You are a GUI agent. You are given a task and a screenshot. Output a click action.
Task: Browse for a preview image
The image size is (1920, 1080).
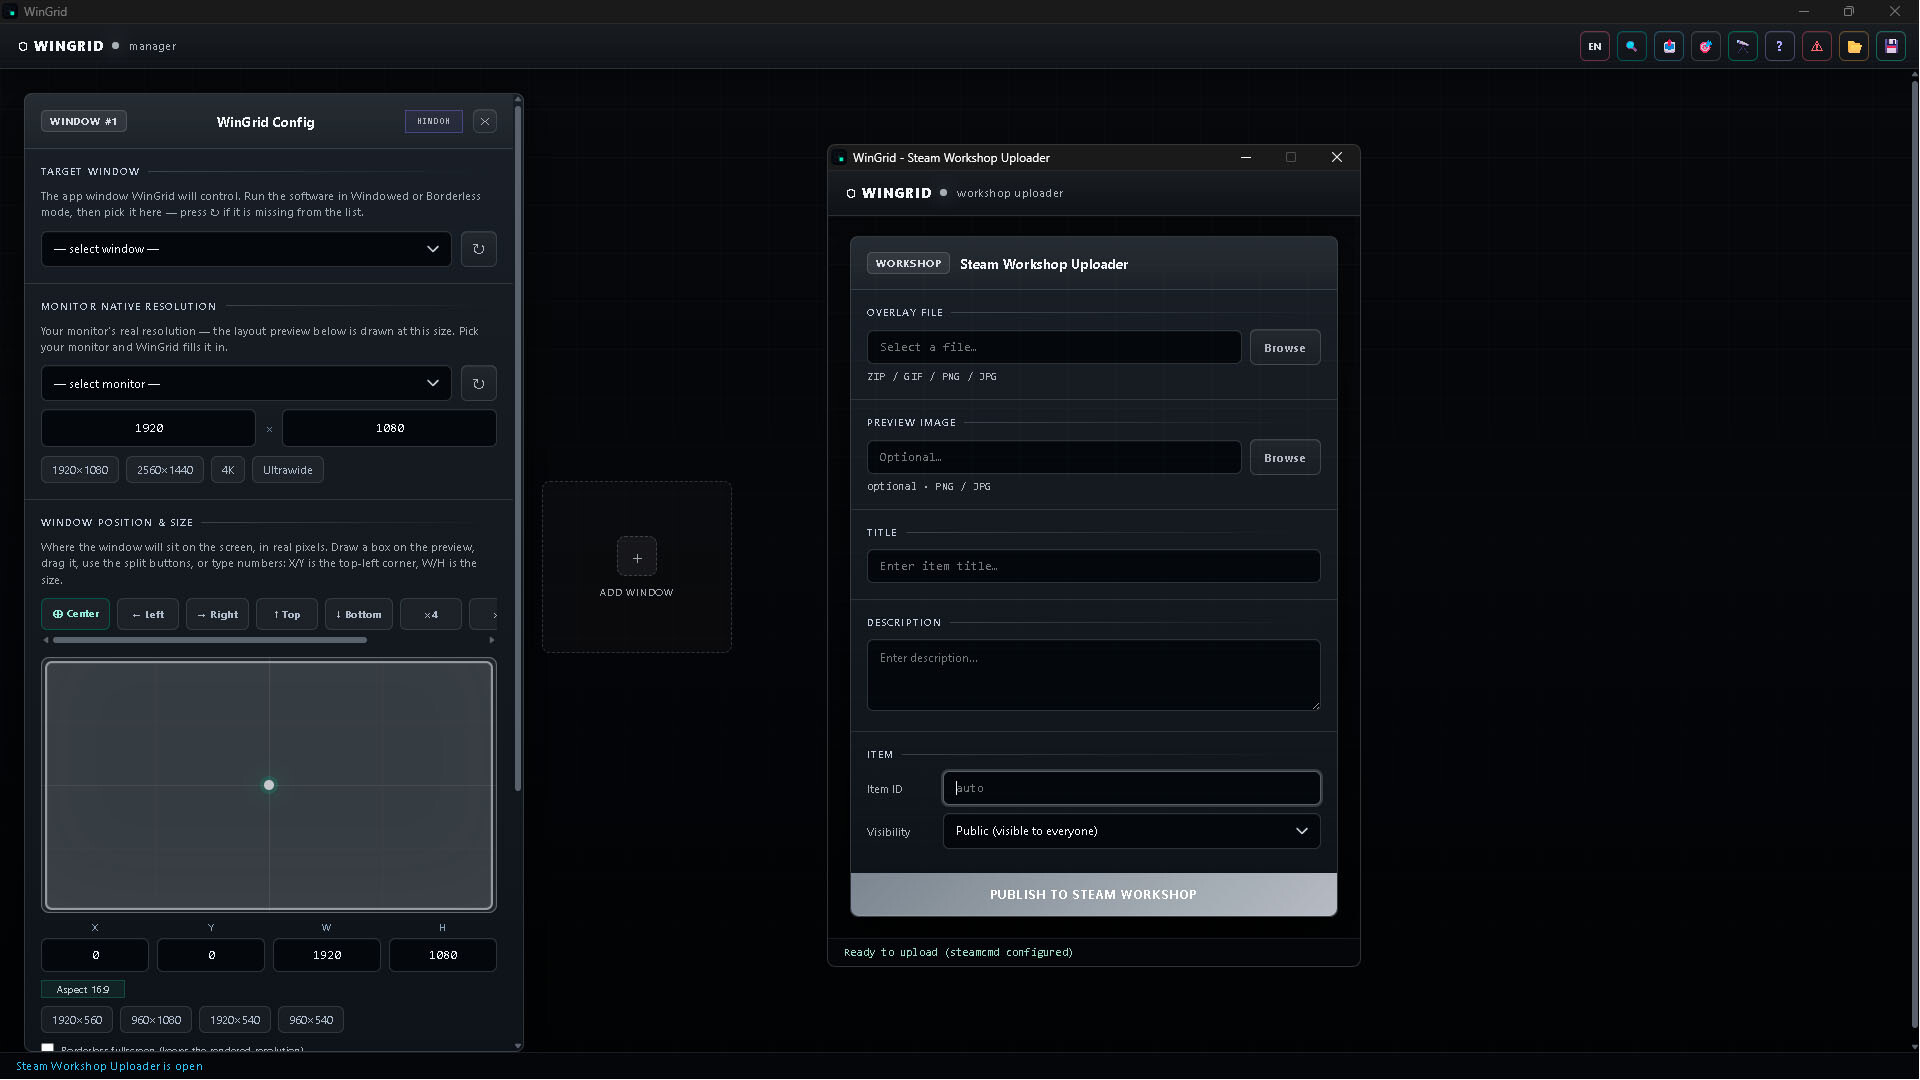pyautogui.click(x=1284, y=457)
